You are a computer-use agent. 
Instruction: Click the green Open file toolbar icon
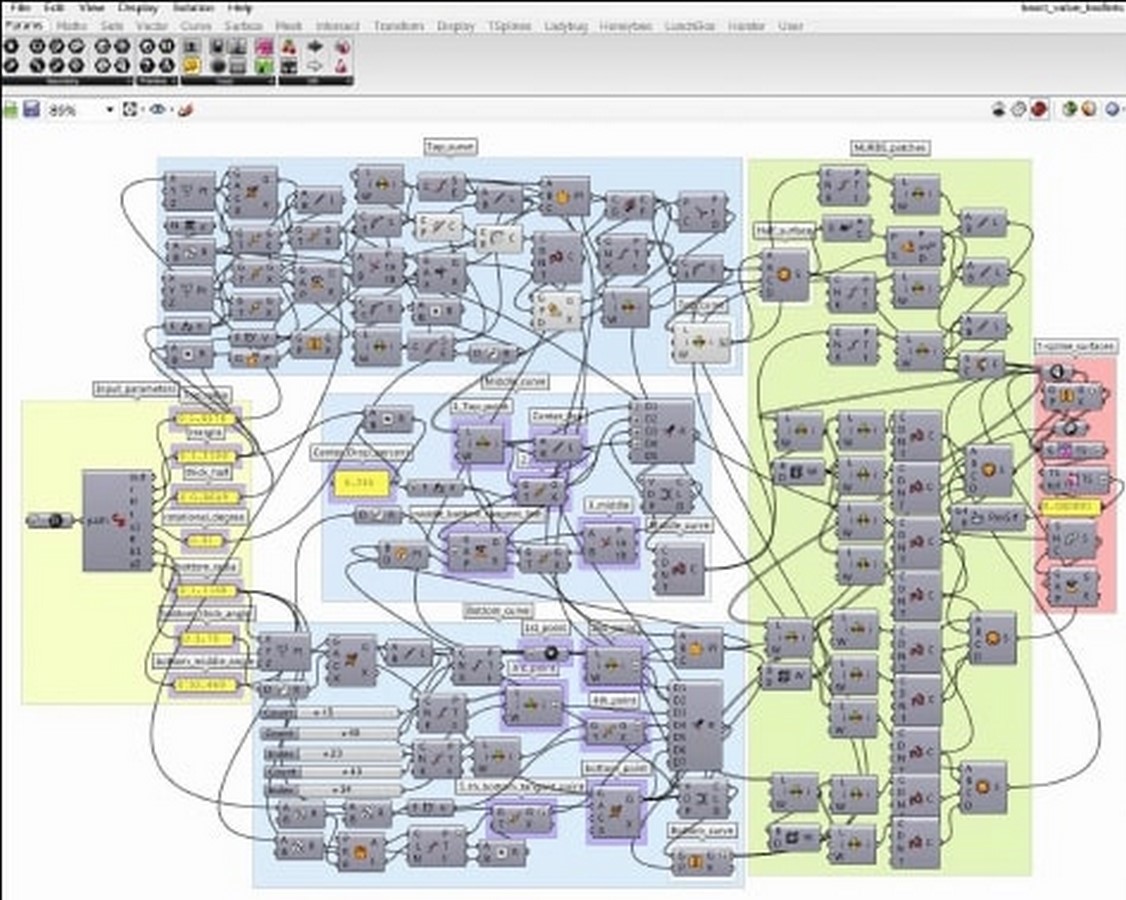tap(11, 109)
